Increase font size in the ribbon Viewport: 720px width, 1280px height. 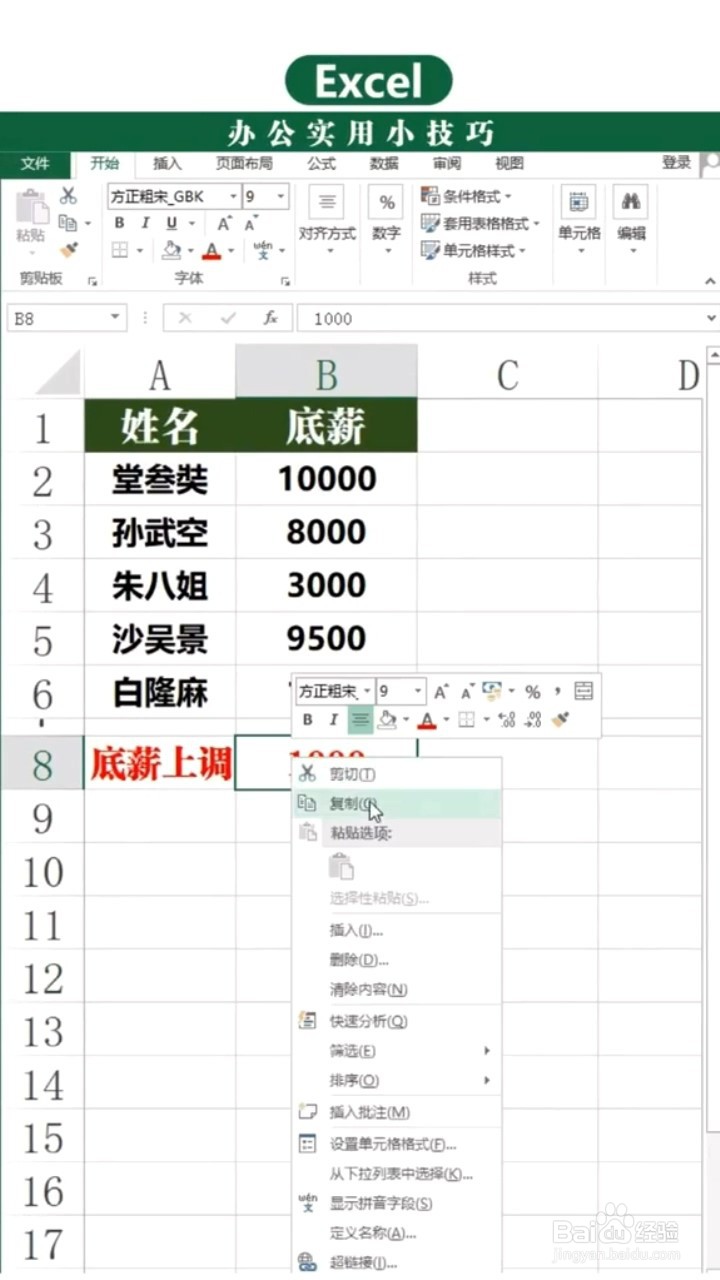(224, 223)
